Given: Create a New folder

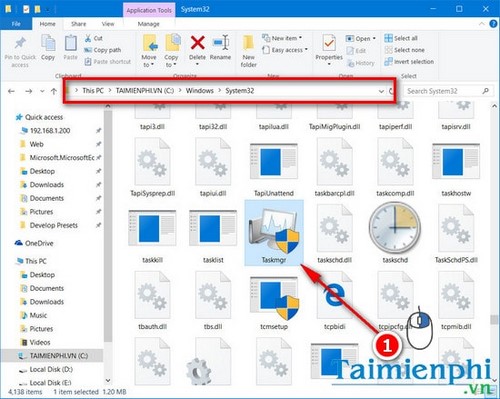Looking at the screenshot, I should (x=248, y=51).
